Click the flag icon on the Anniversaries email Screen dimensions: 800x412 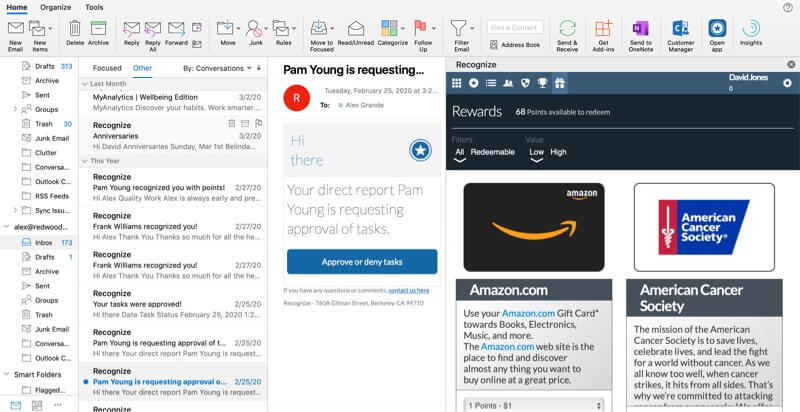258,123
